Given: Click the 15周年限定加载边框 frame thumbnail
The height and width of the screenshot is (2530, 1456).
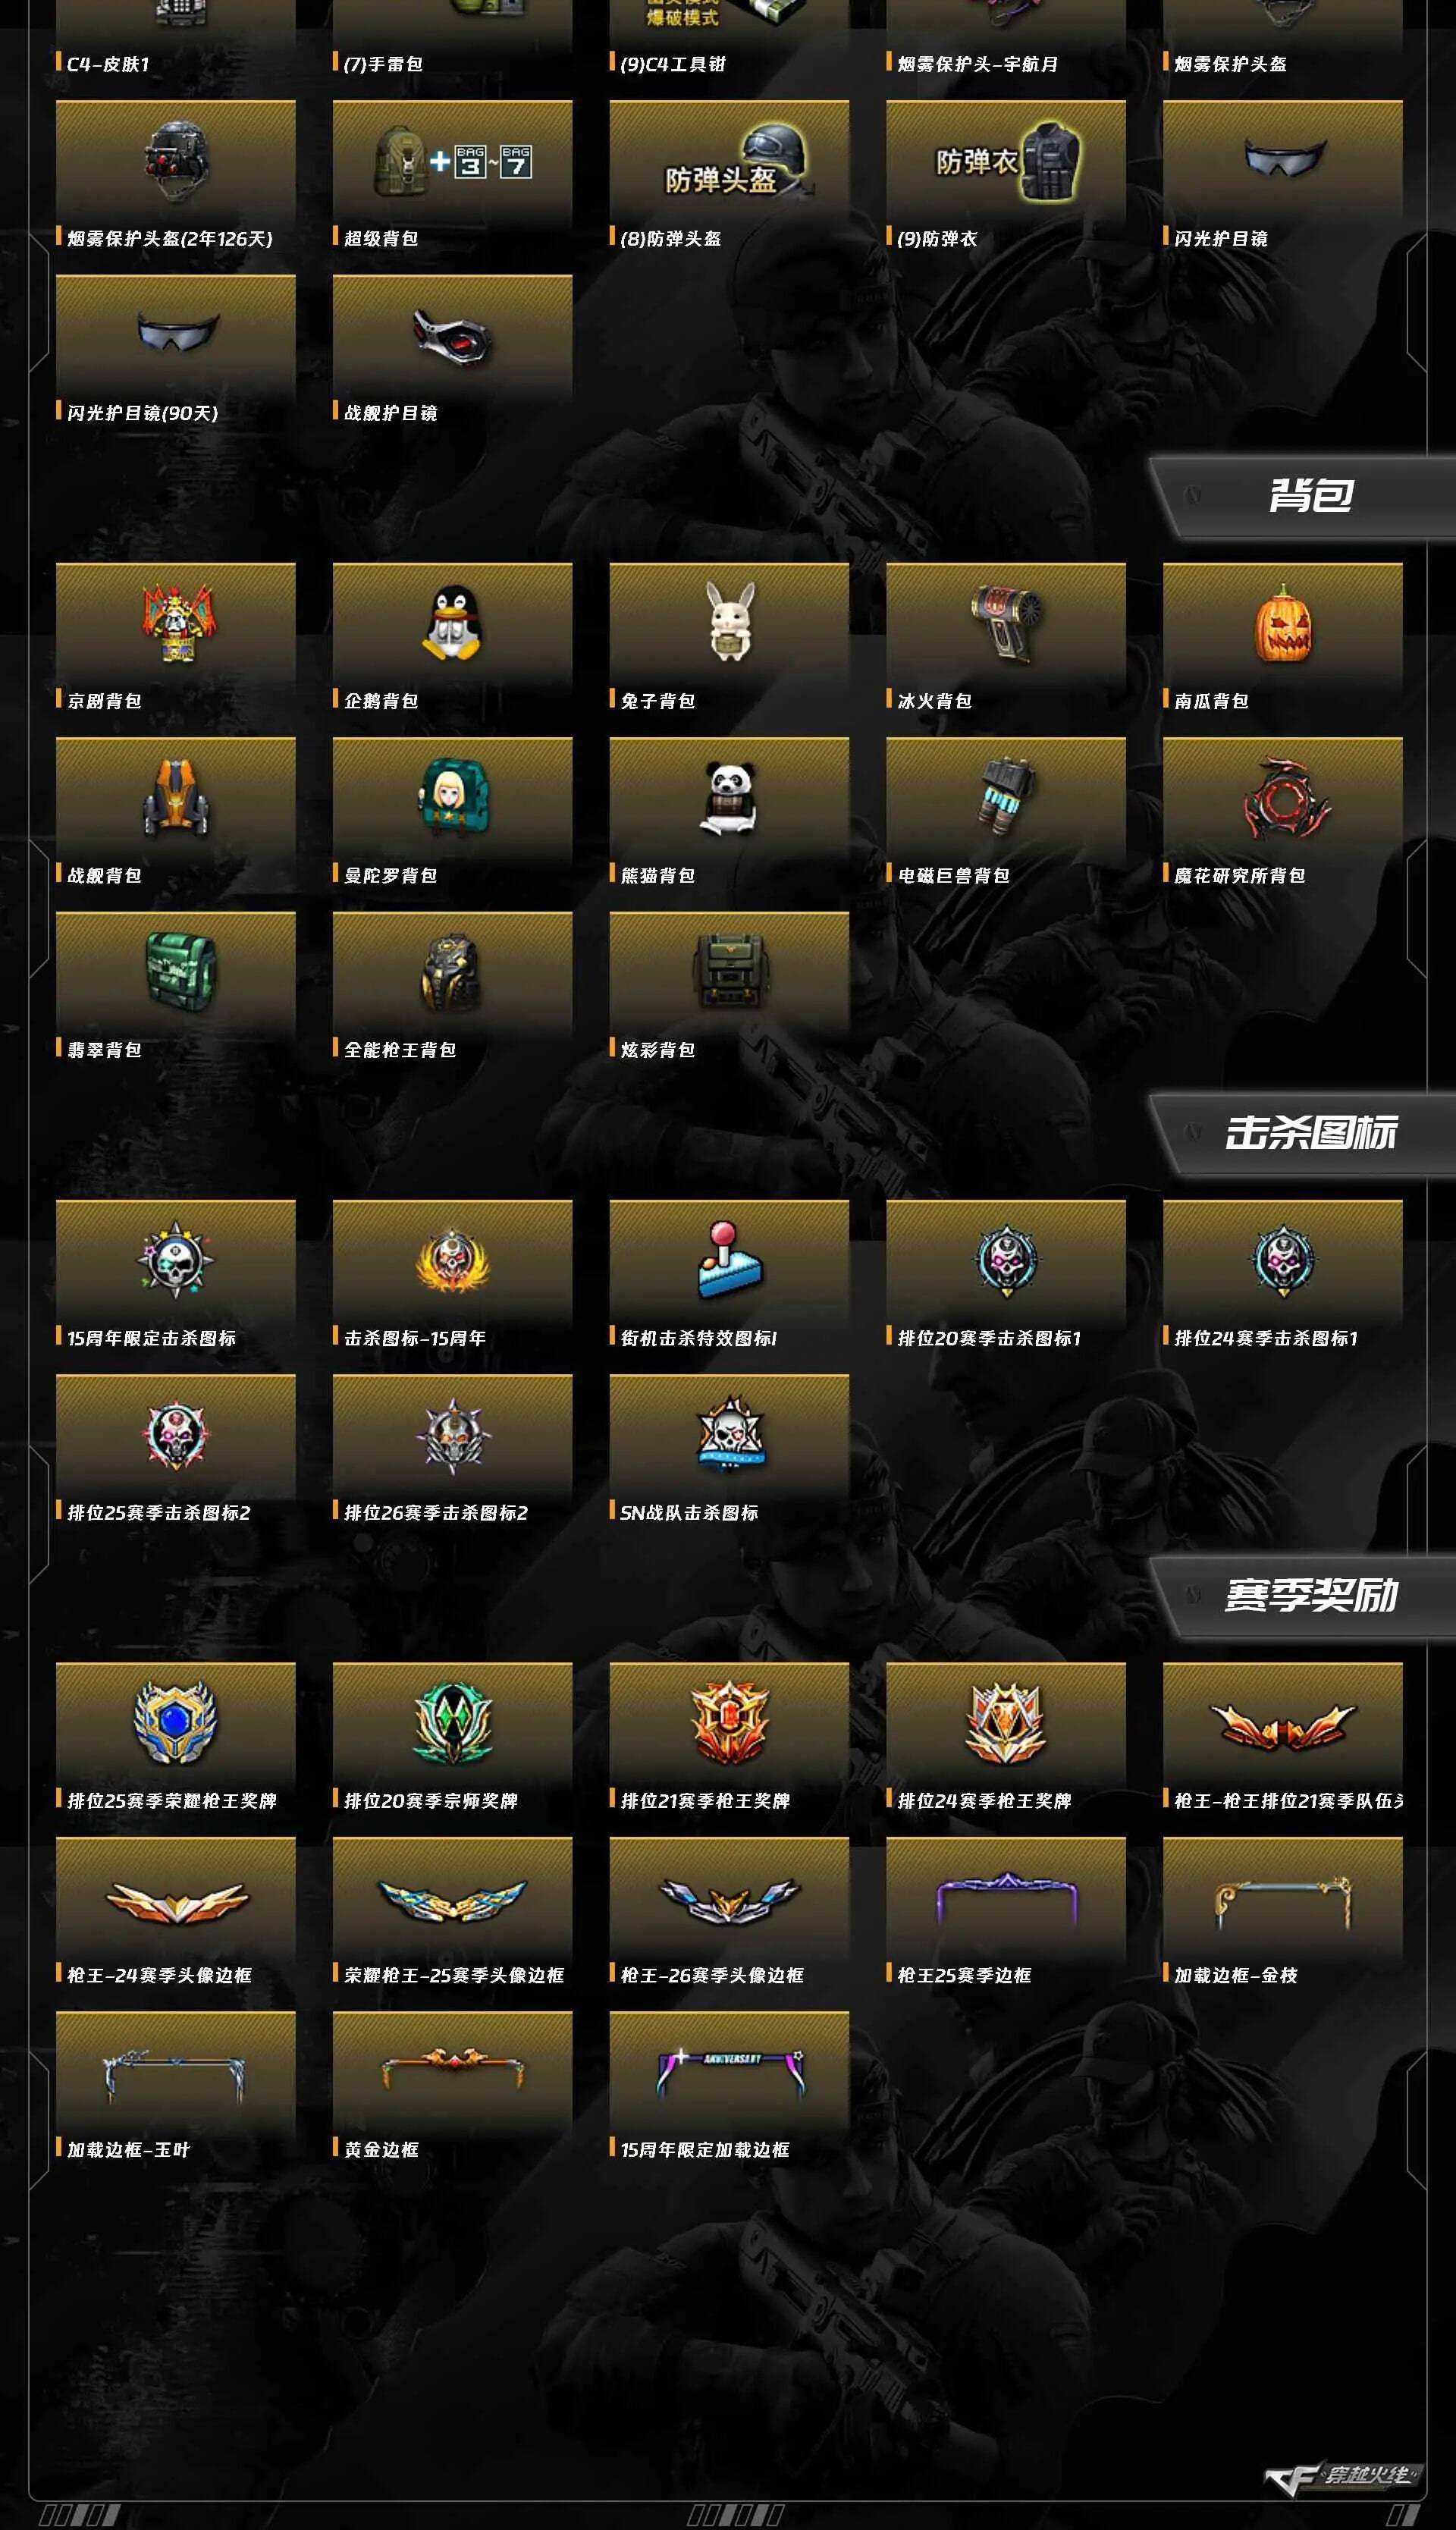Looking at the screenshot, I should click(729, 2086).
